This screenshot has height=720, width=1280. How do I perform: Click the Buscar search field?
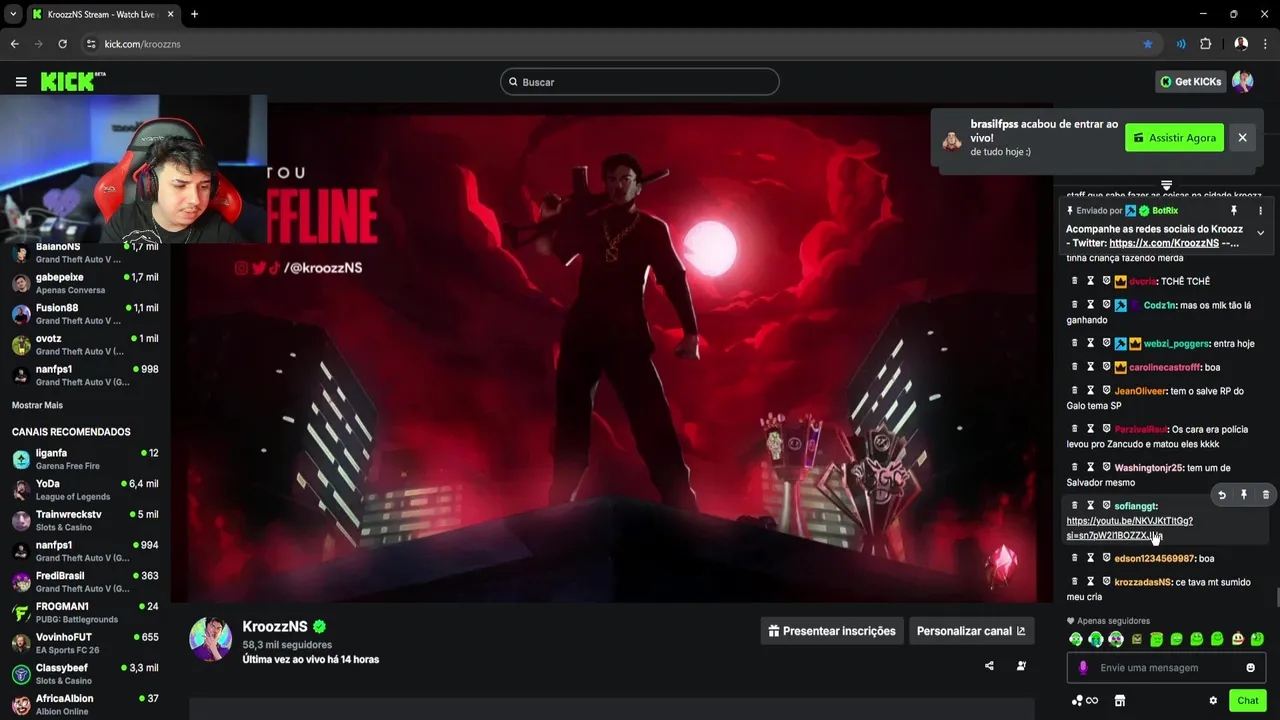pos(640,82)
